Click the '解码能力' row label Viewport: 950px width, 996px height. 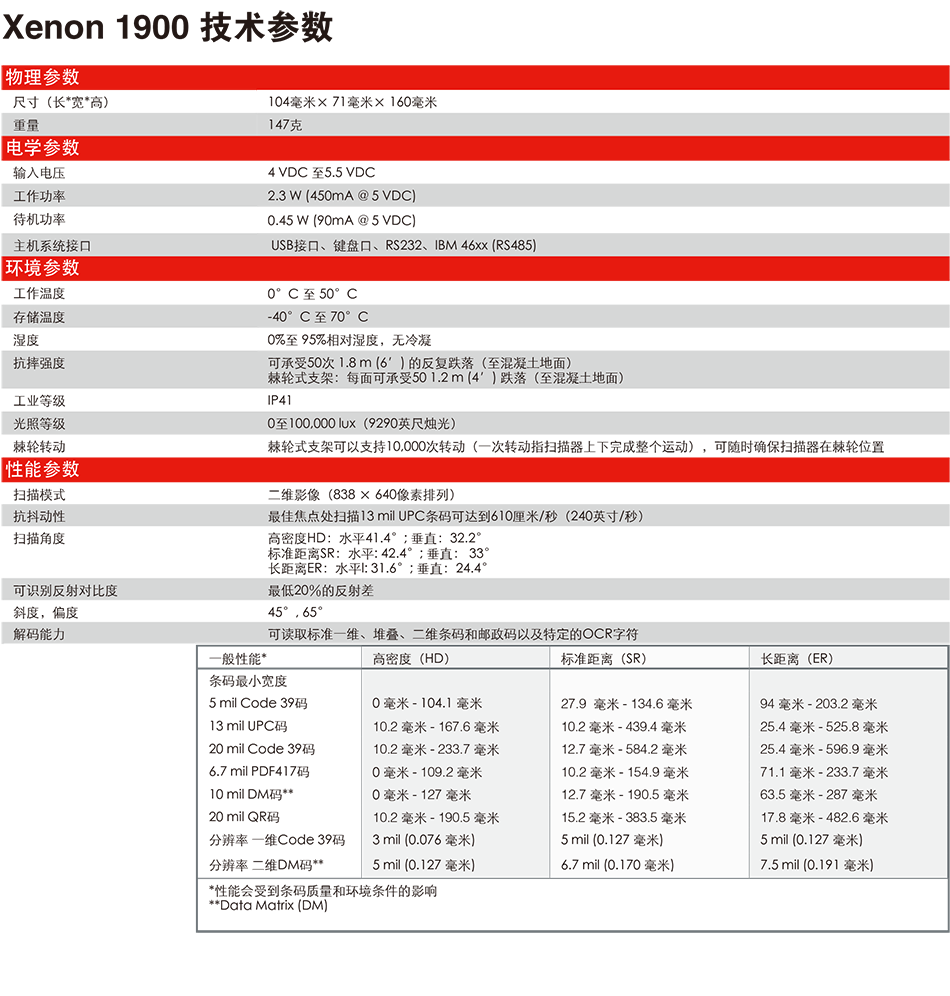39,634
